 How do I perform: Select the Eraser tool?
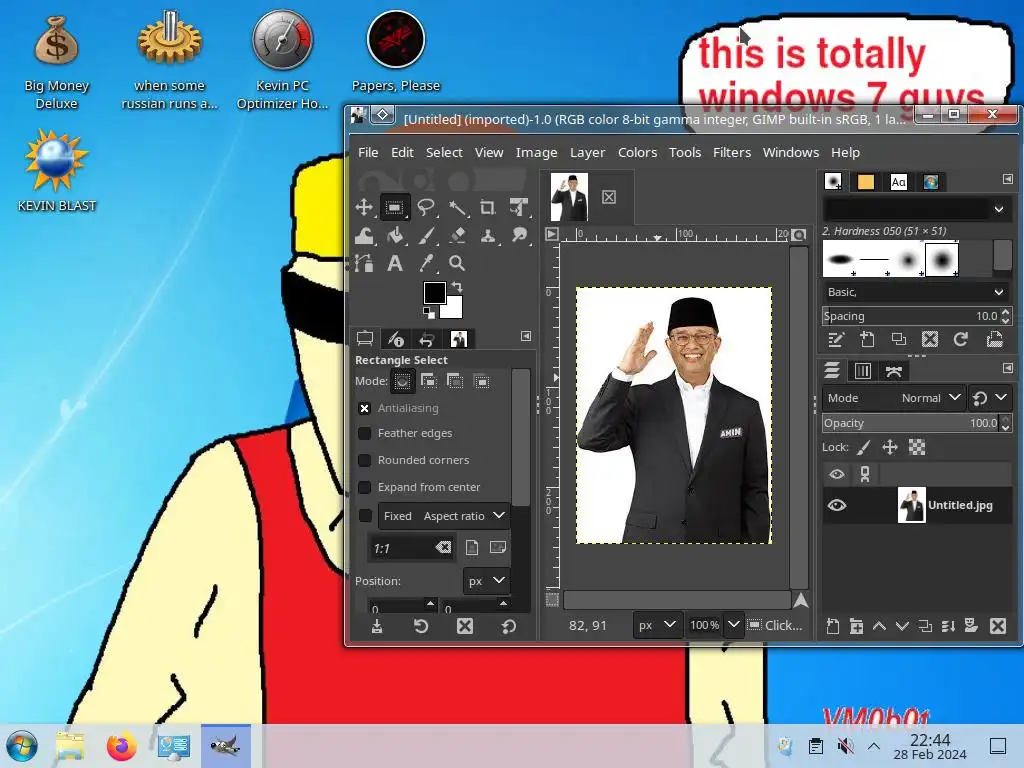click(x=457, y=236)
